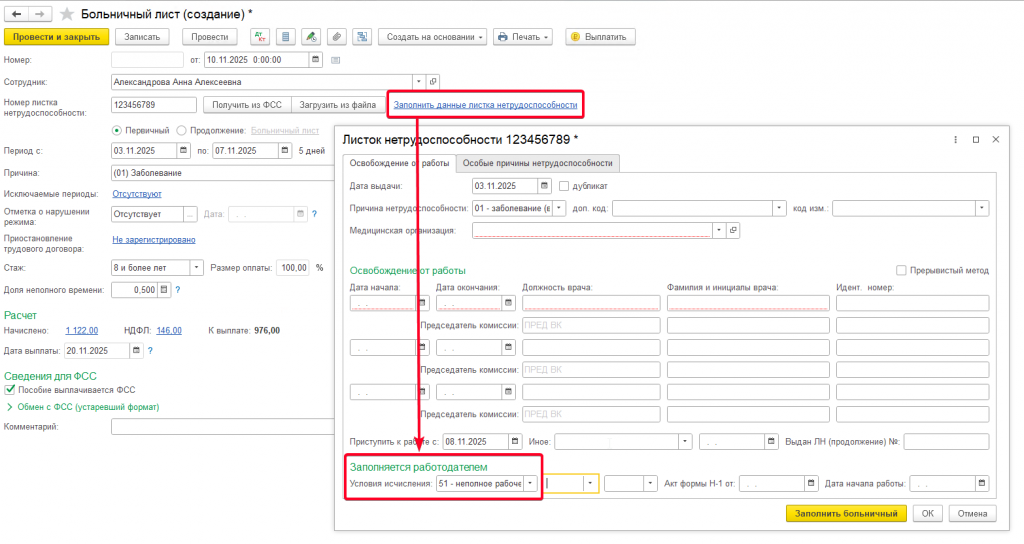Open the linked documents structure icon
This screenshot has width=1024, height=544.
pos(362,37)
